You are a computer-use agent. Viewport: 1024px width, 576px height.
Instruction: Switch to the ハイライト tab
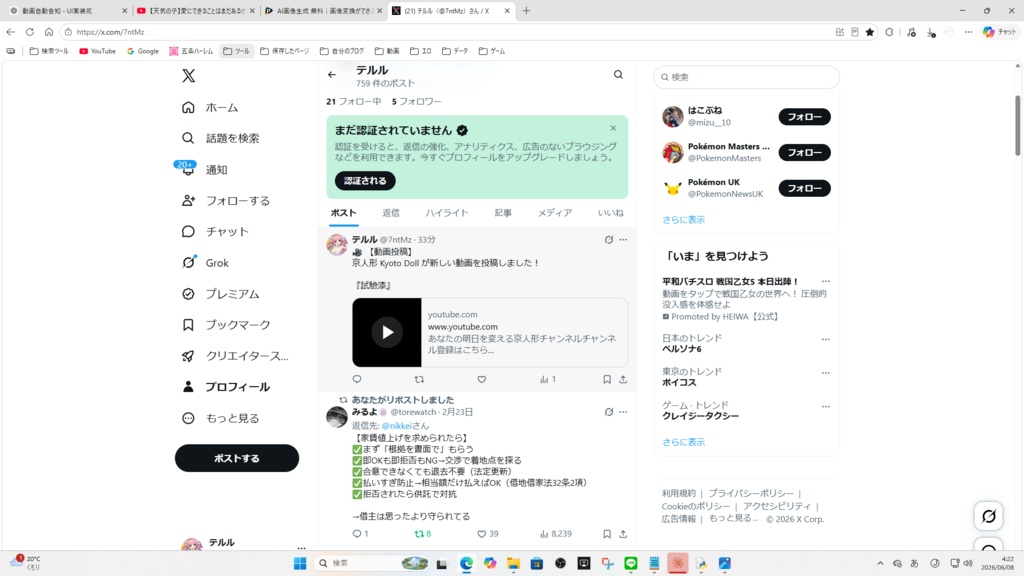(x=447, y=213)
